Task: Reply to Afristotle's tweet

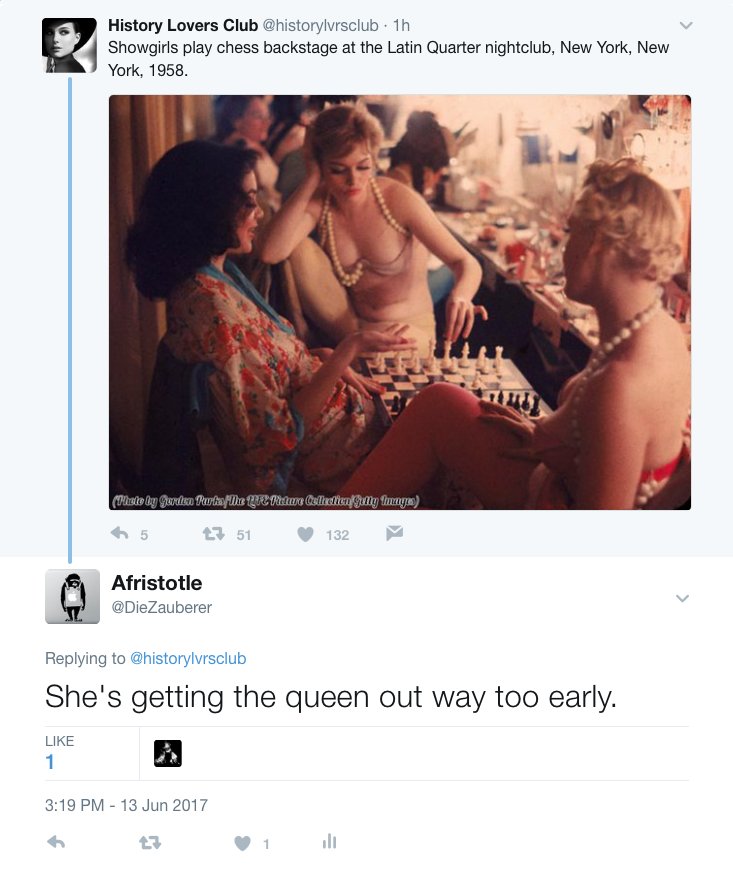Action: point(56,843)
